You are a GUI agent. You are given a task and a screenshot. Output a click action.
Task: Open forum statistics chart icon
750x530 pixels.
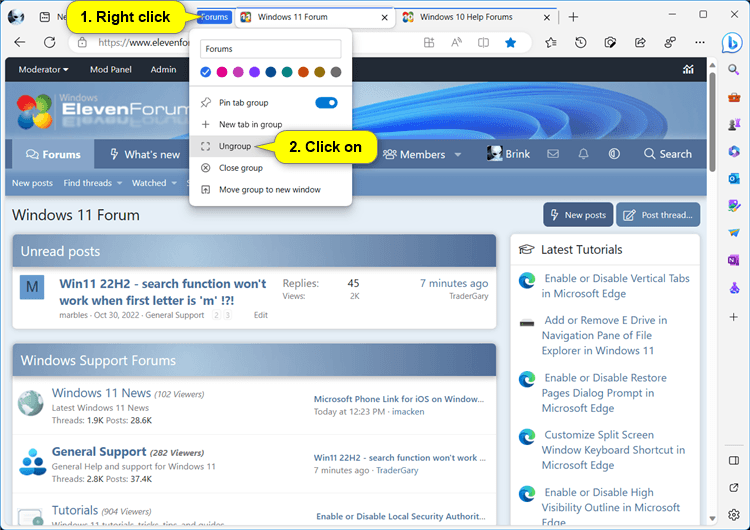click(x=688, y=70)
